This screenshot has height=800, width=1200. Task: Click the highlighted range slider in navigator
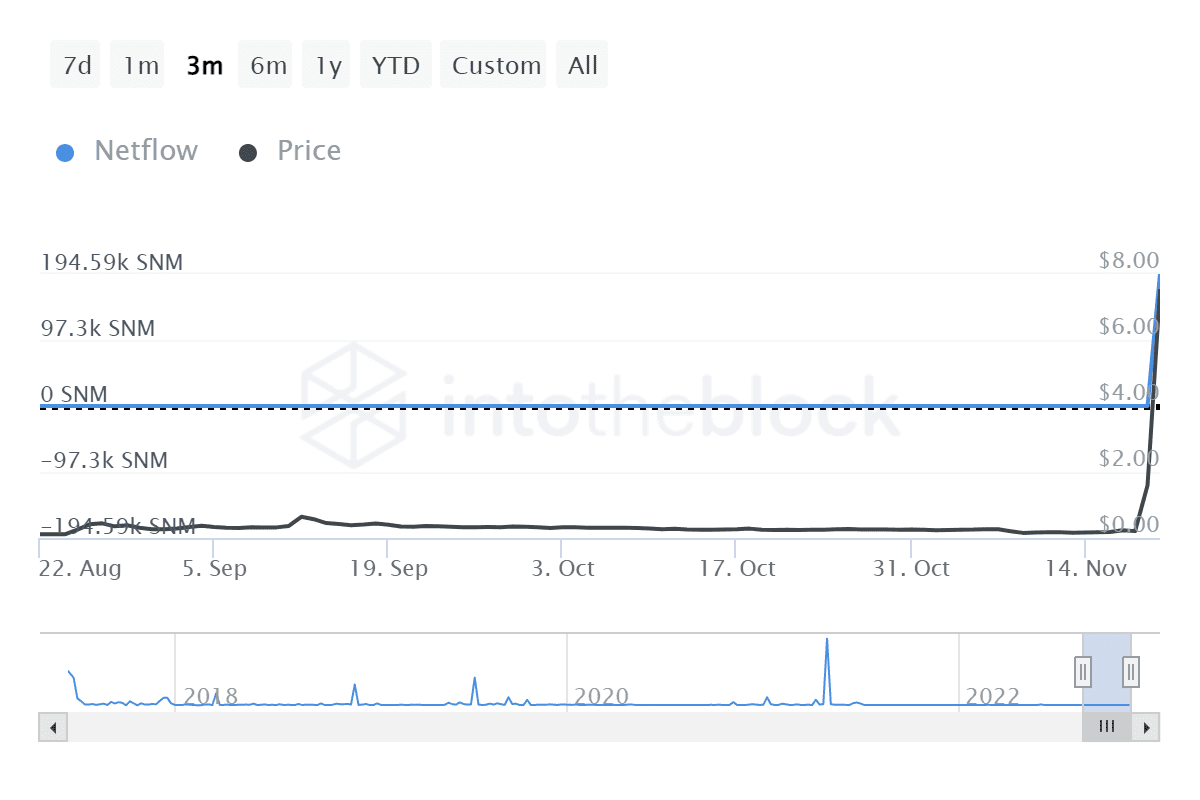pos(1106,672)
